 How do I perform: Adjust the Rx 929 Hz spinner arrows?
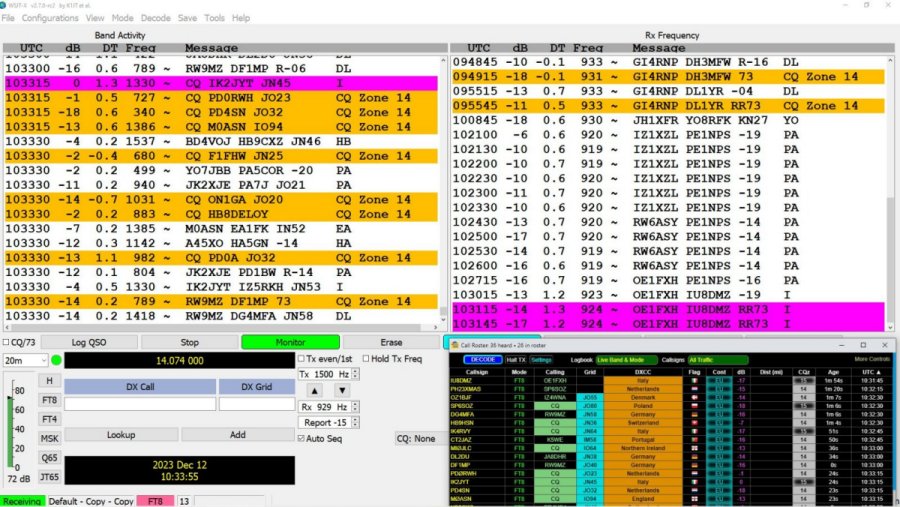[355, 407]
